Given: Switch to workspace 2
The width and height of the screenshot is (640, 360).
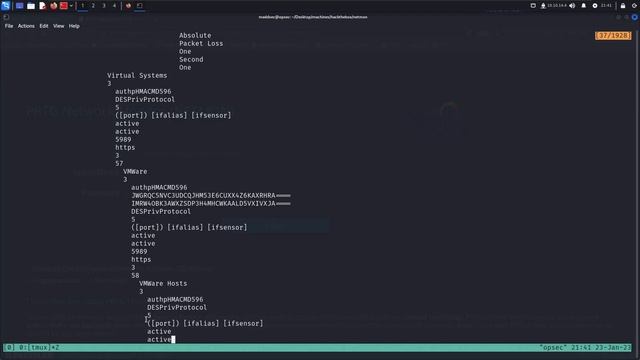Looking at the screenshot, I should [x=93, y=6].
